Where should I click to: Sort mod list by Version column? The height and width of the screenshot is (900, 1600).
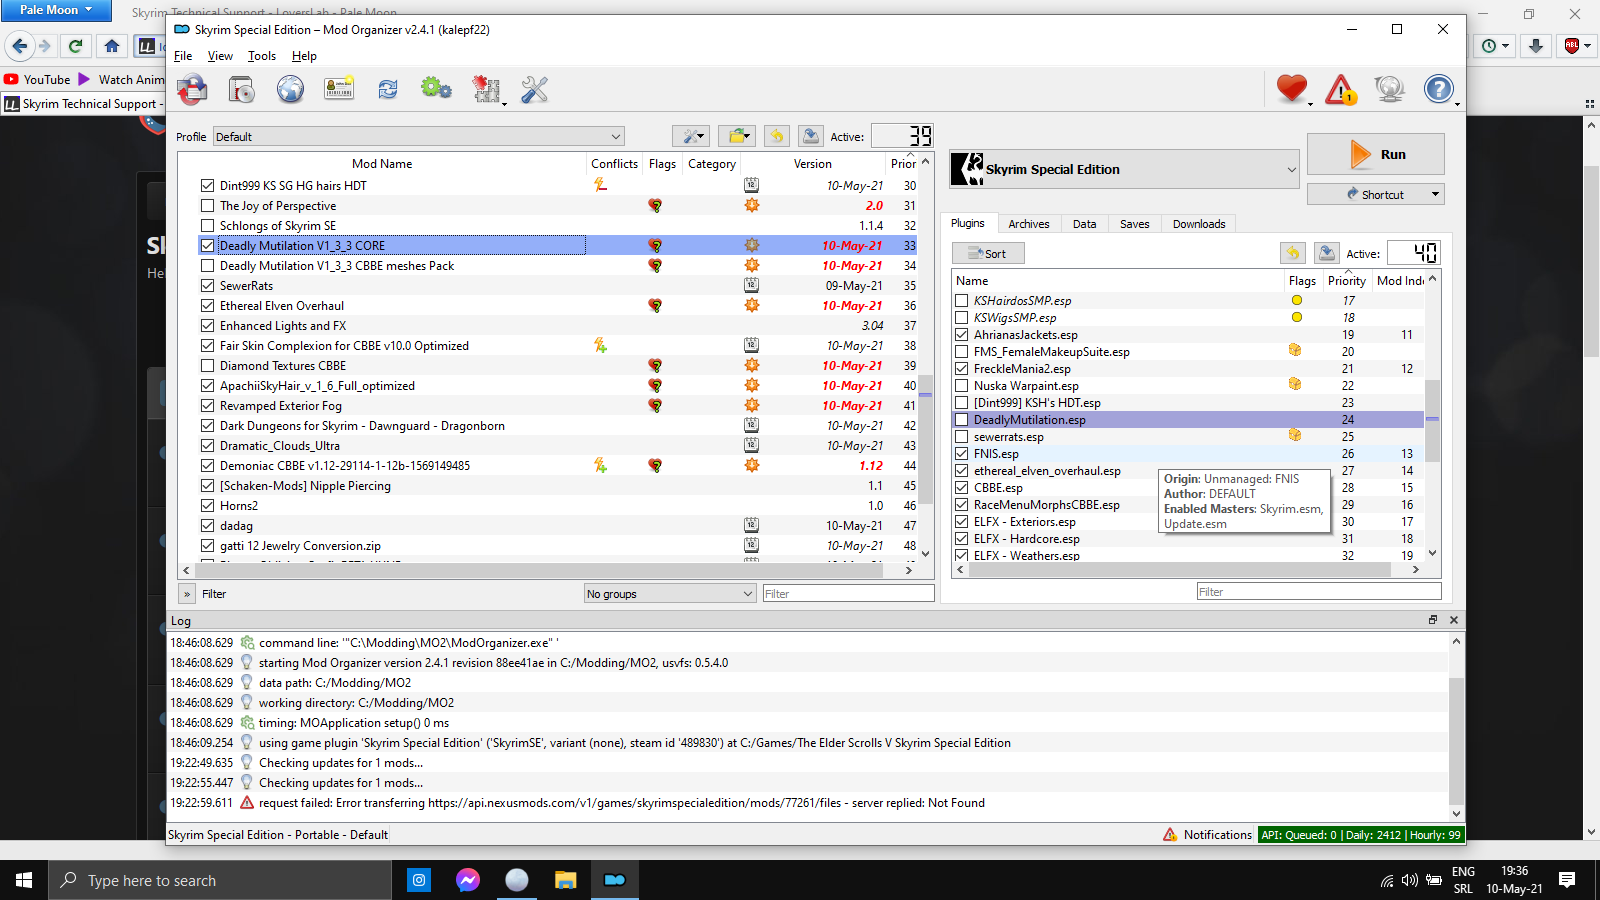812,163
